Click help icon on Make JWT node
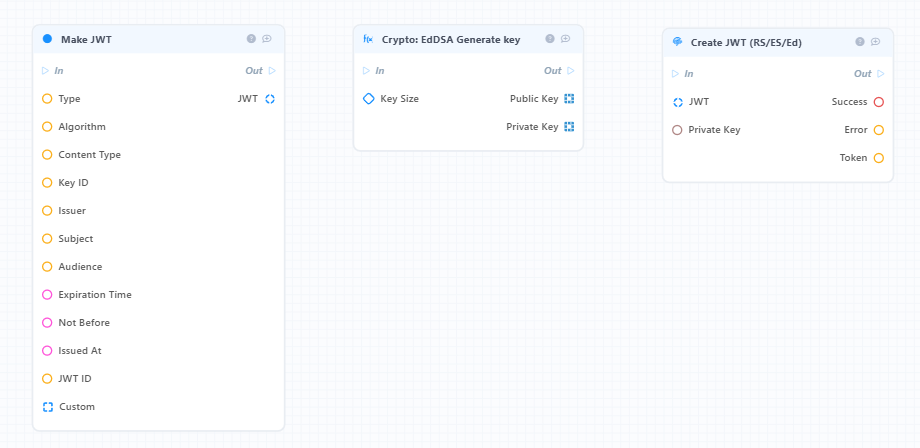This screenshot has width=920, height=448. point(251,39)
